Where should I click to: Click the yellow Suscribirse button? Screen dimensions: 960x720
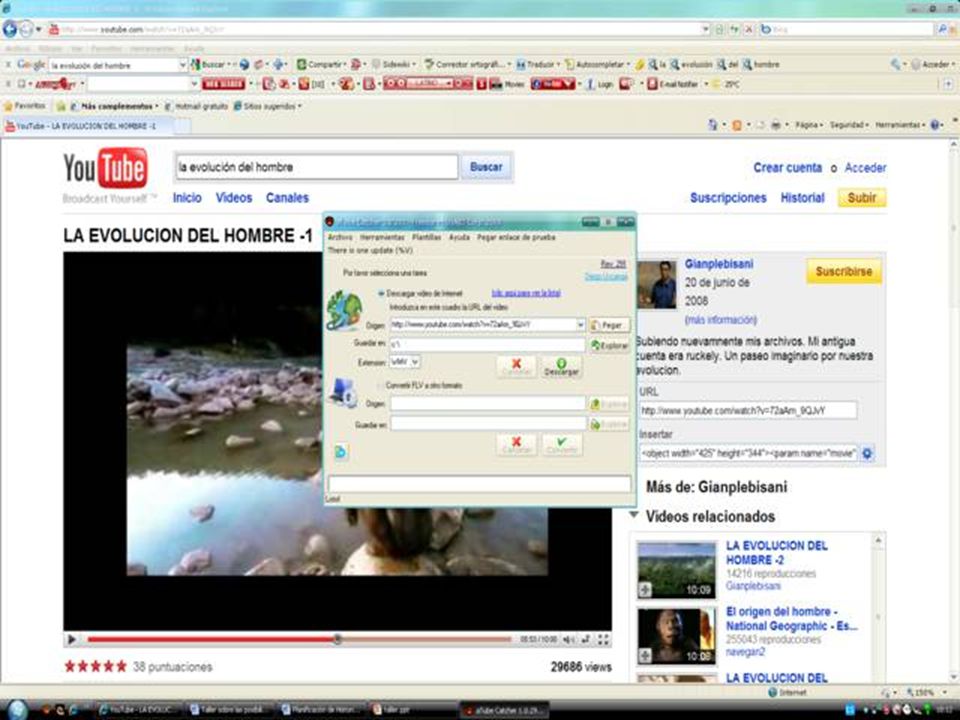click(844, 271)
